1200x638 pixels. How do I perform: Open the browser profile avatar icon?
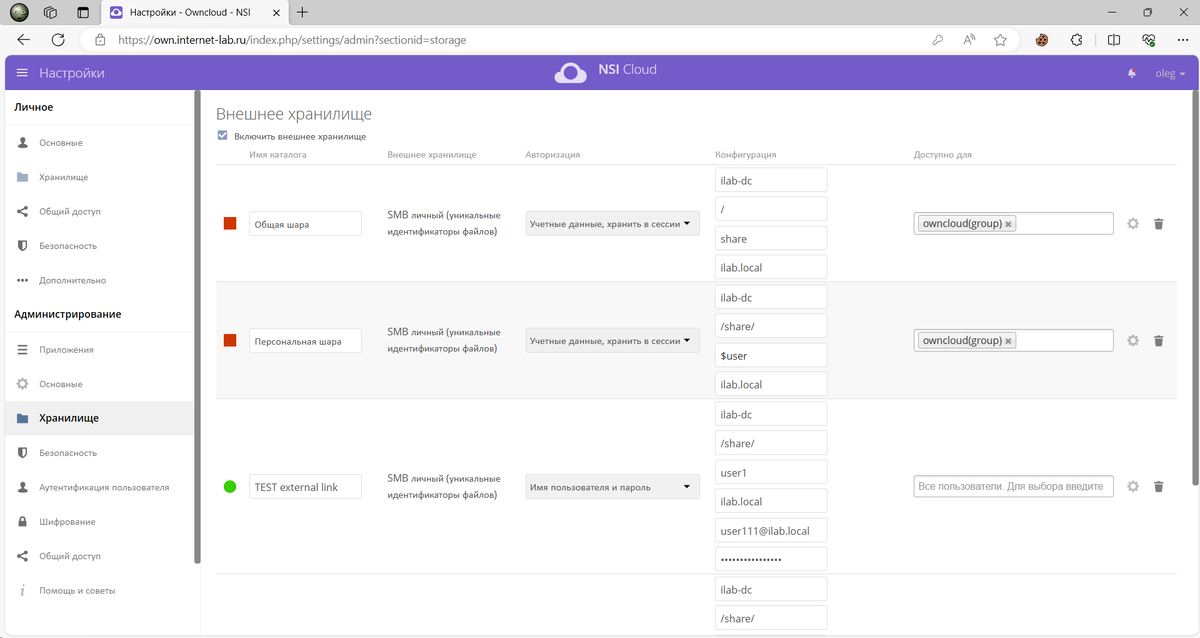tap(20, 12)
